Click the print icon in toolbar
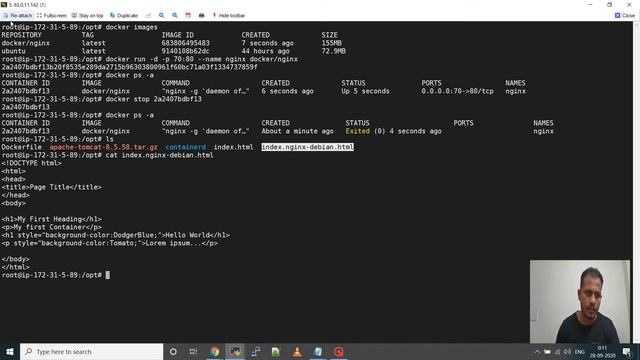This screenshot has height=360, width=640. tap(202, 16)
